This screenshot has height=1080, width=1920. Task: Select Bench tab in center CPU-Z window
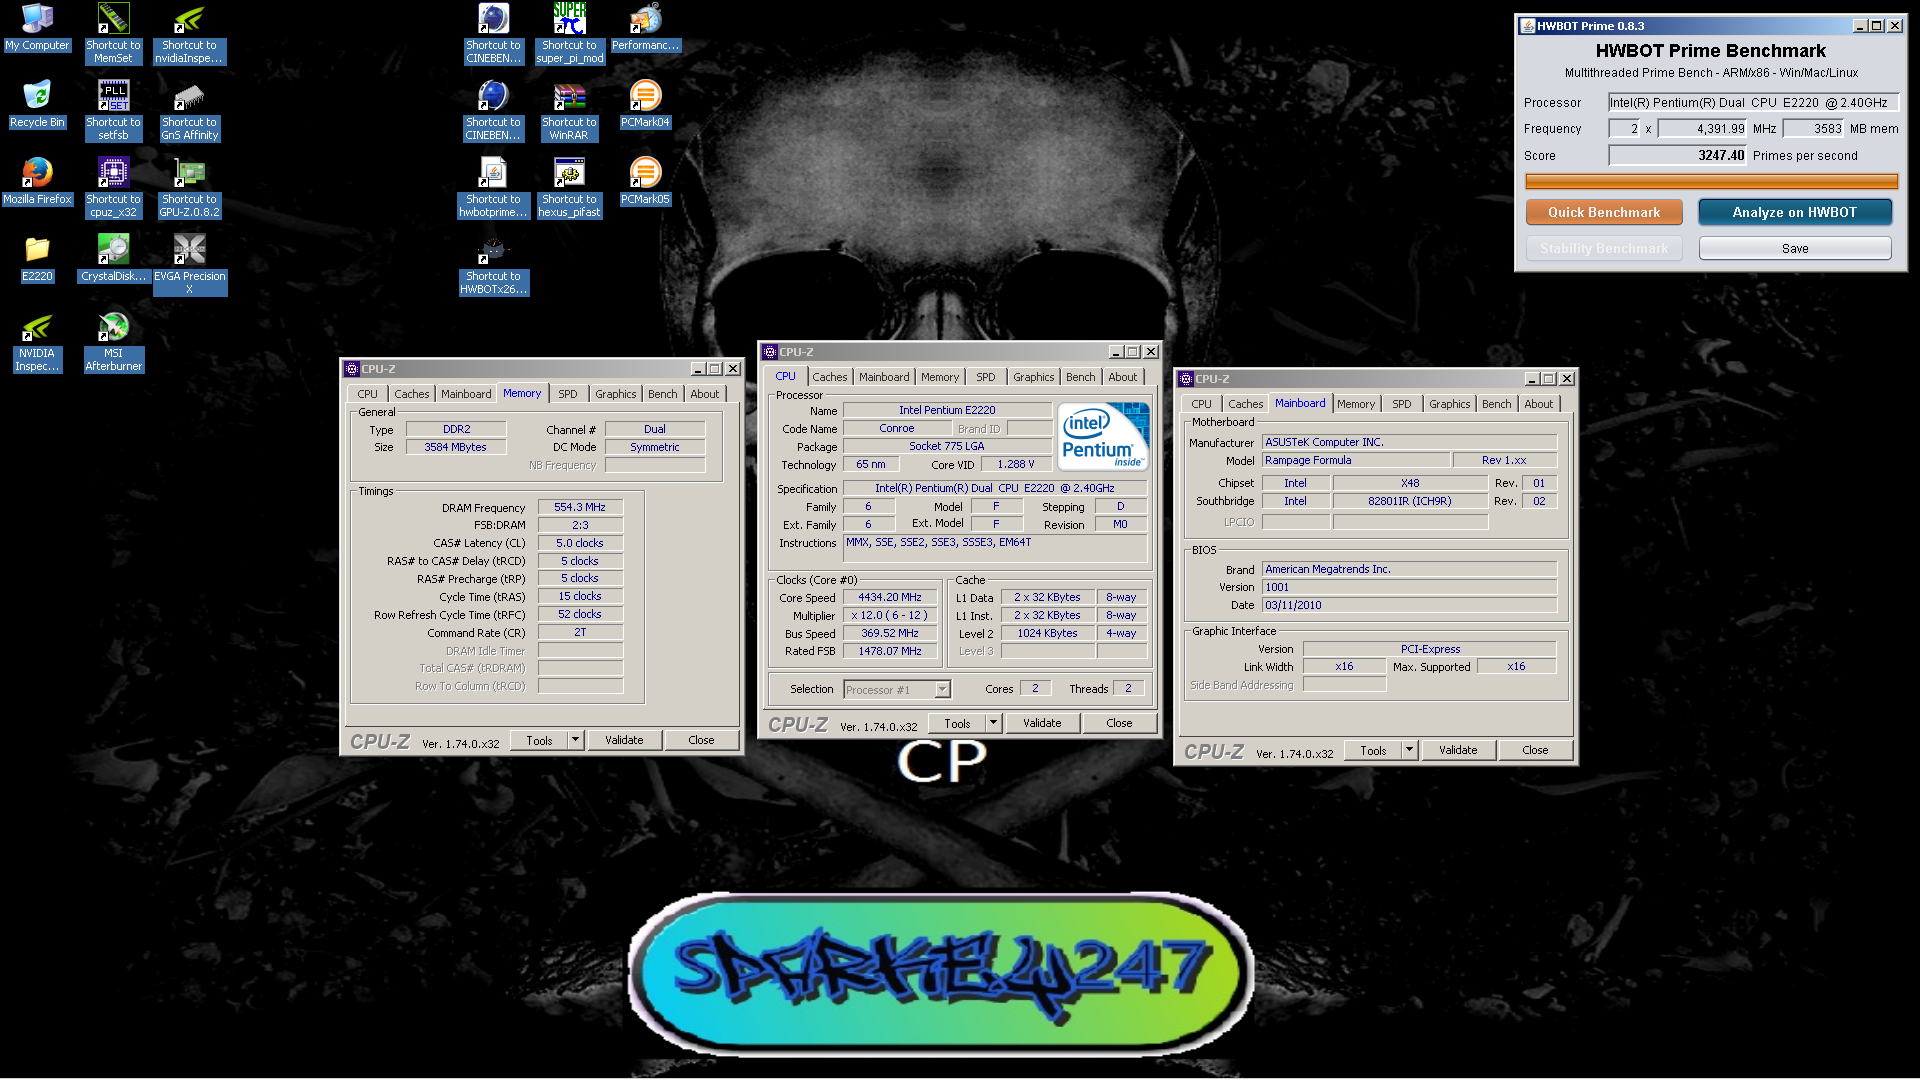1080,377
